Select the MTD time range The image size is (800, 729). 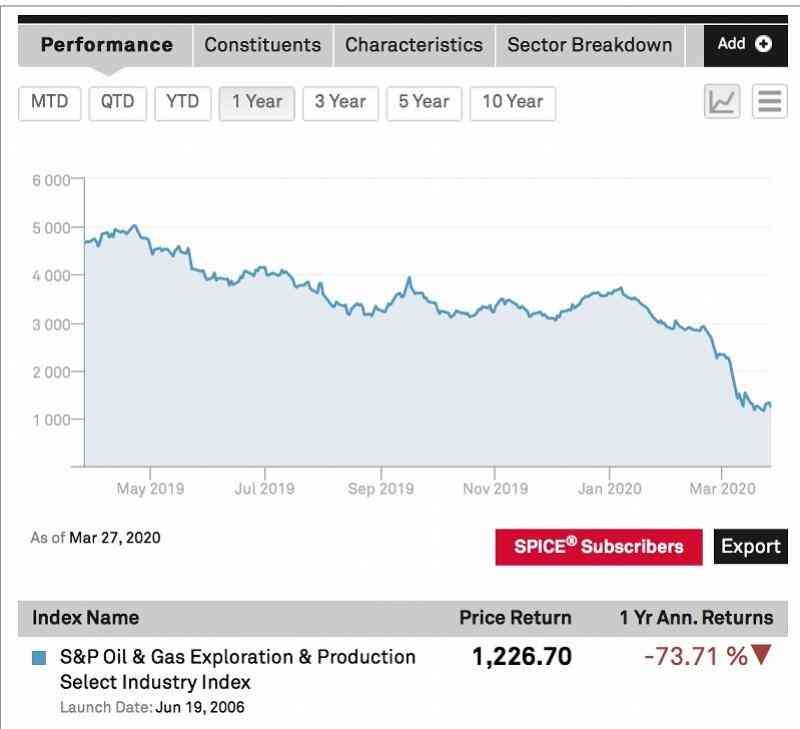pyautogui.click(x=49, y=102)
